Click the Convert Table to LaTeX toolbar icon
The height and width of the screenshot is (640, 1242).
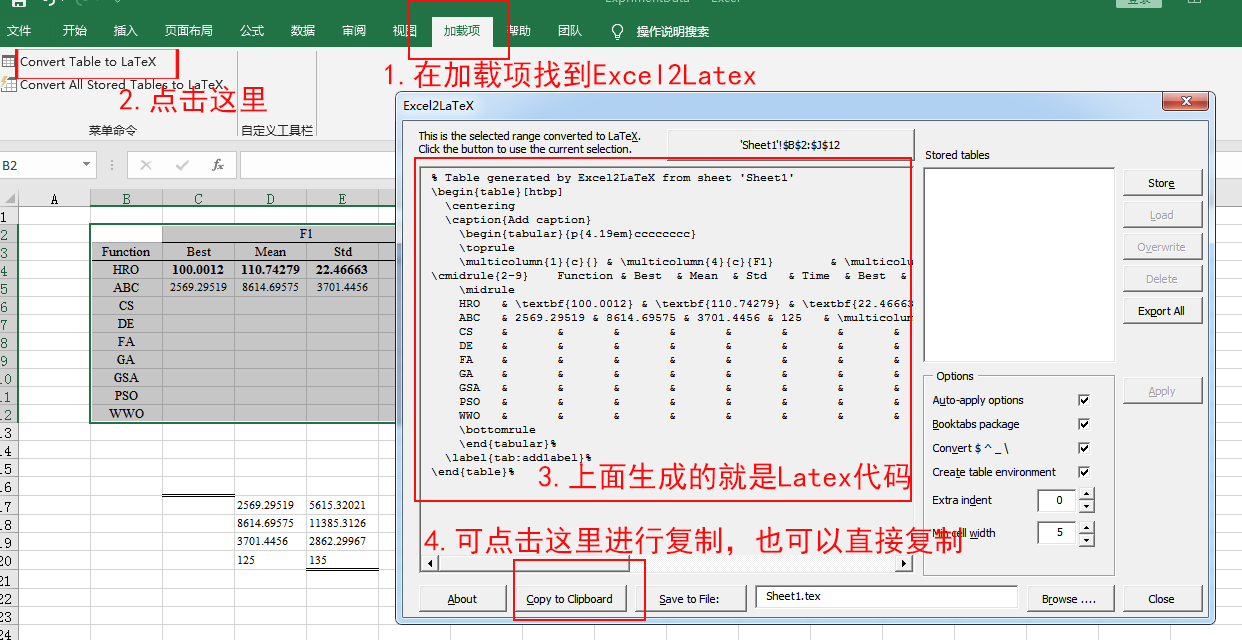[9, 61]
